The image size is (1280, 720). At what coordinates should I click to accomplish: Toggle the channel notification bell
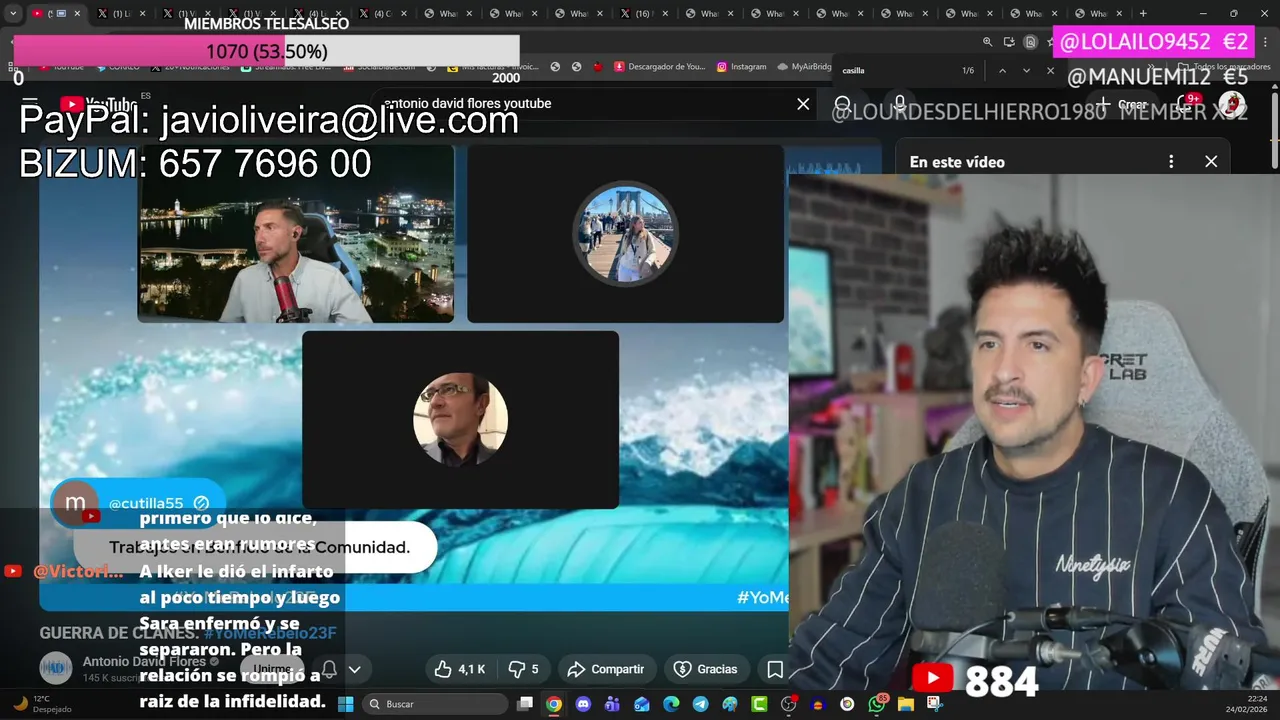click(x=328, y=669)
